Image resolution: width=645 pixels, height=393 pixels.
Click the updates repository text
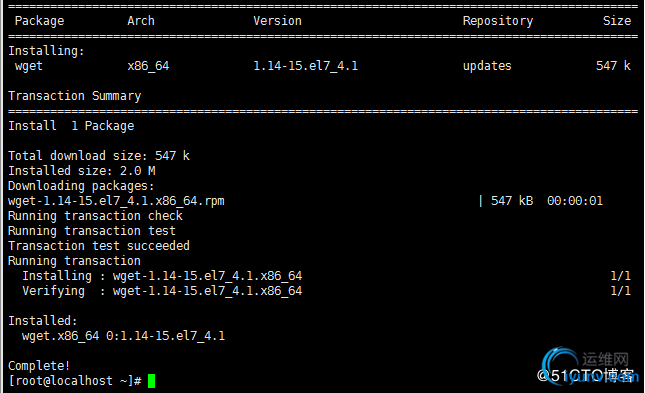click(487, 66)
